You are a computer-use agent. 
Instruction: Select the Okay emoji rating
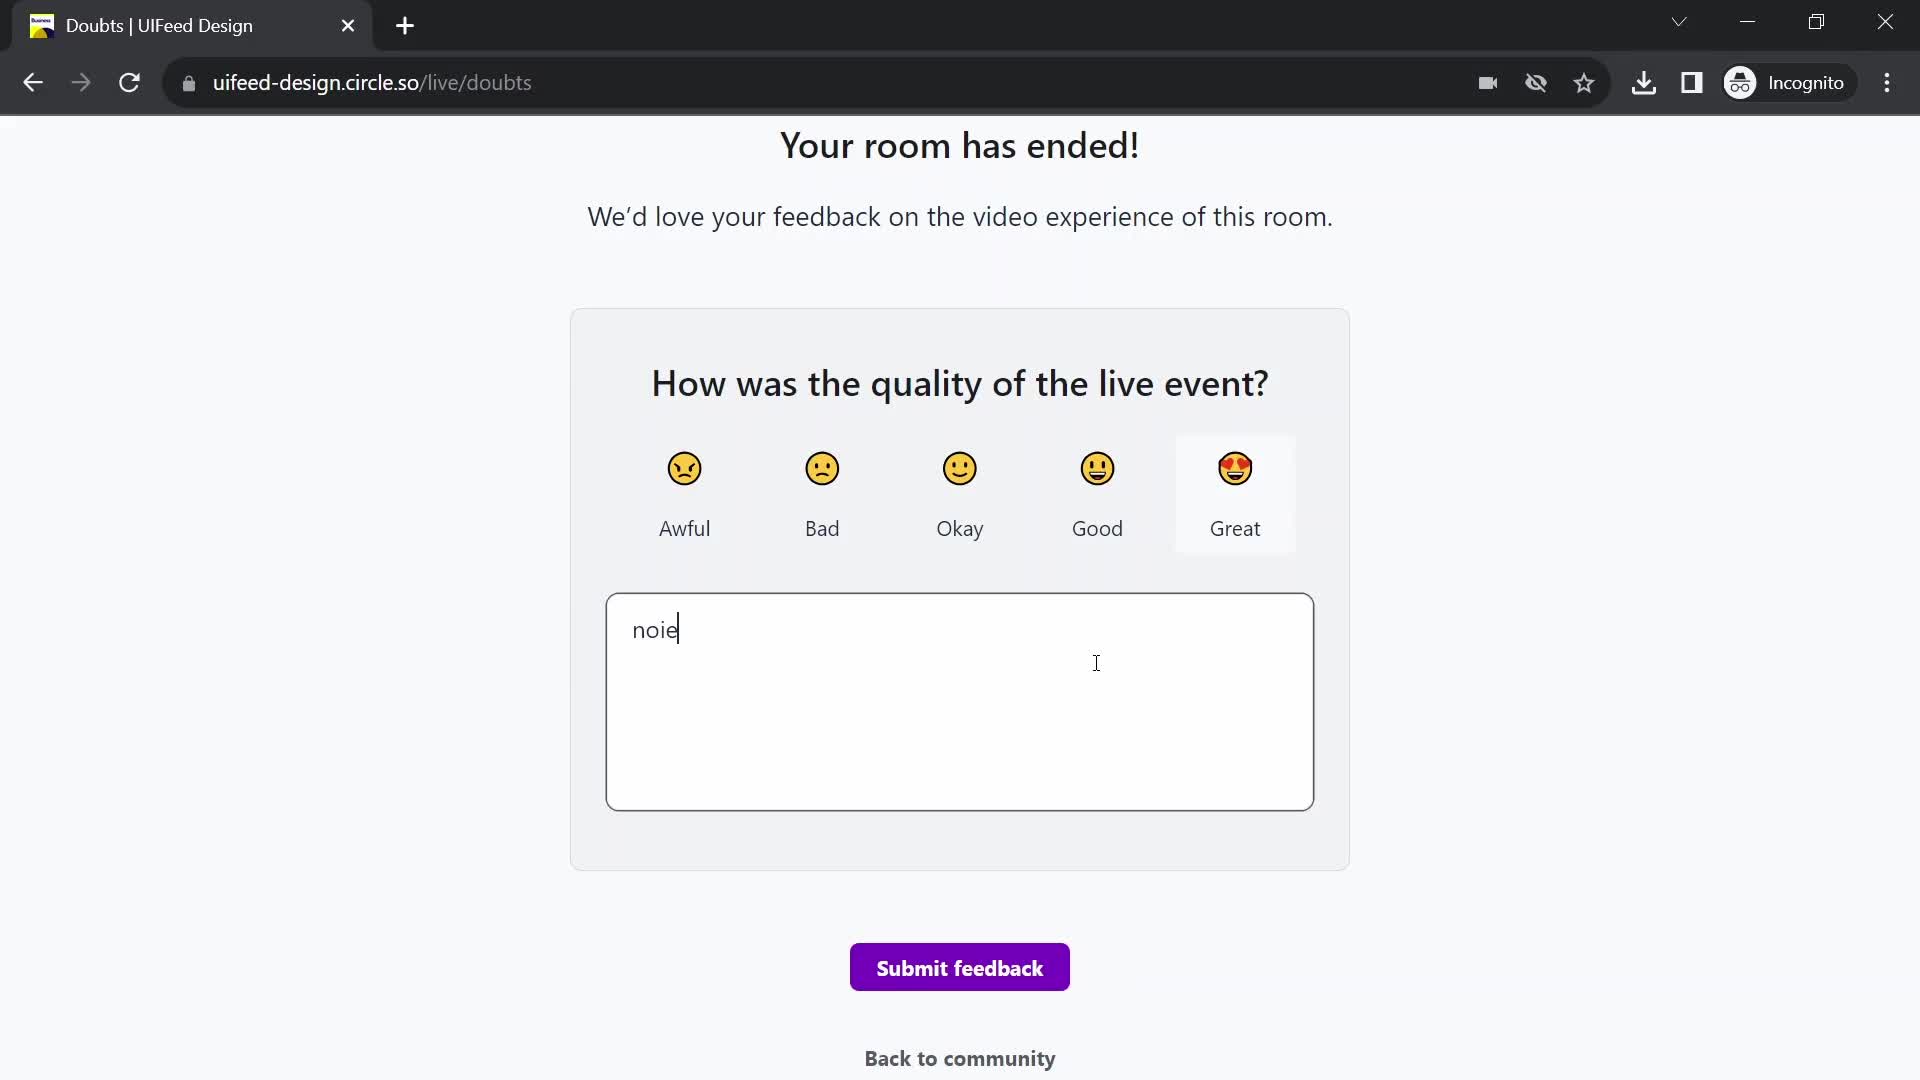click(x=960, y=468)
